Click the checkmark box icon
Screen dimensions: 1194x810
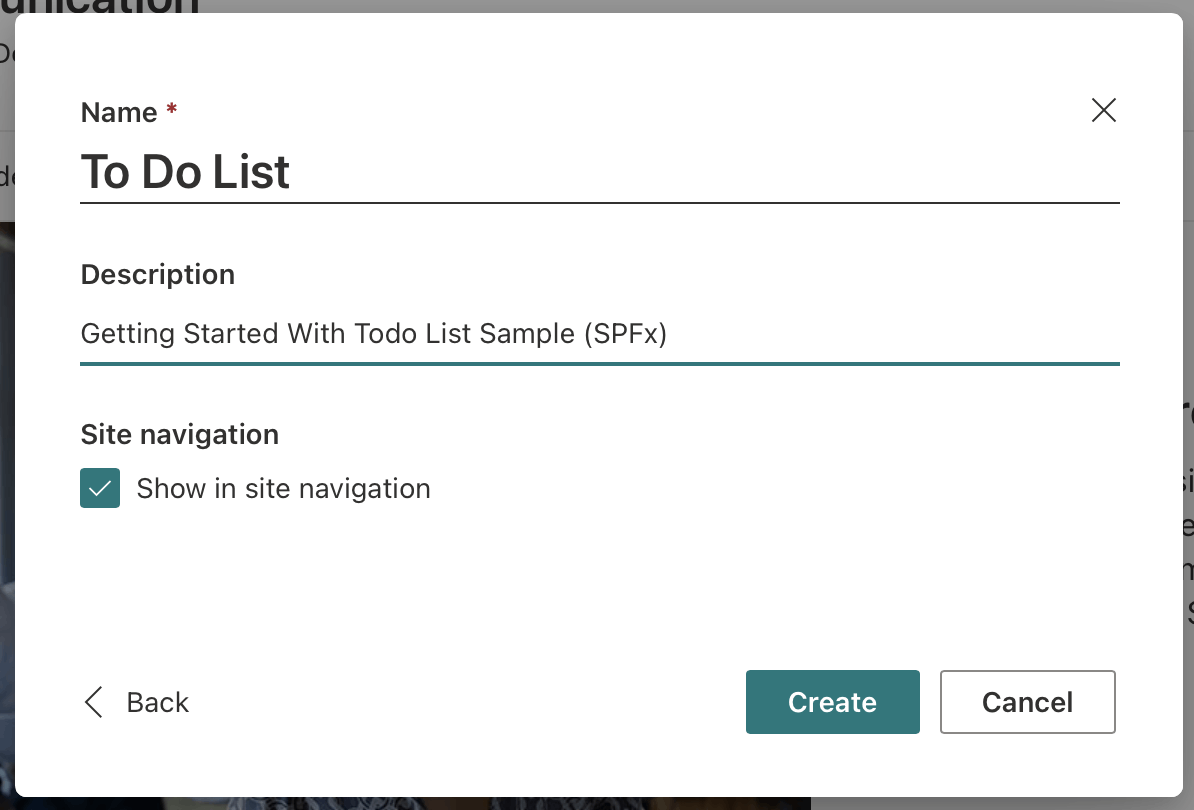pos(100,488)
